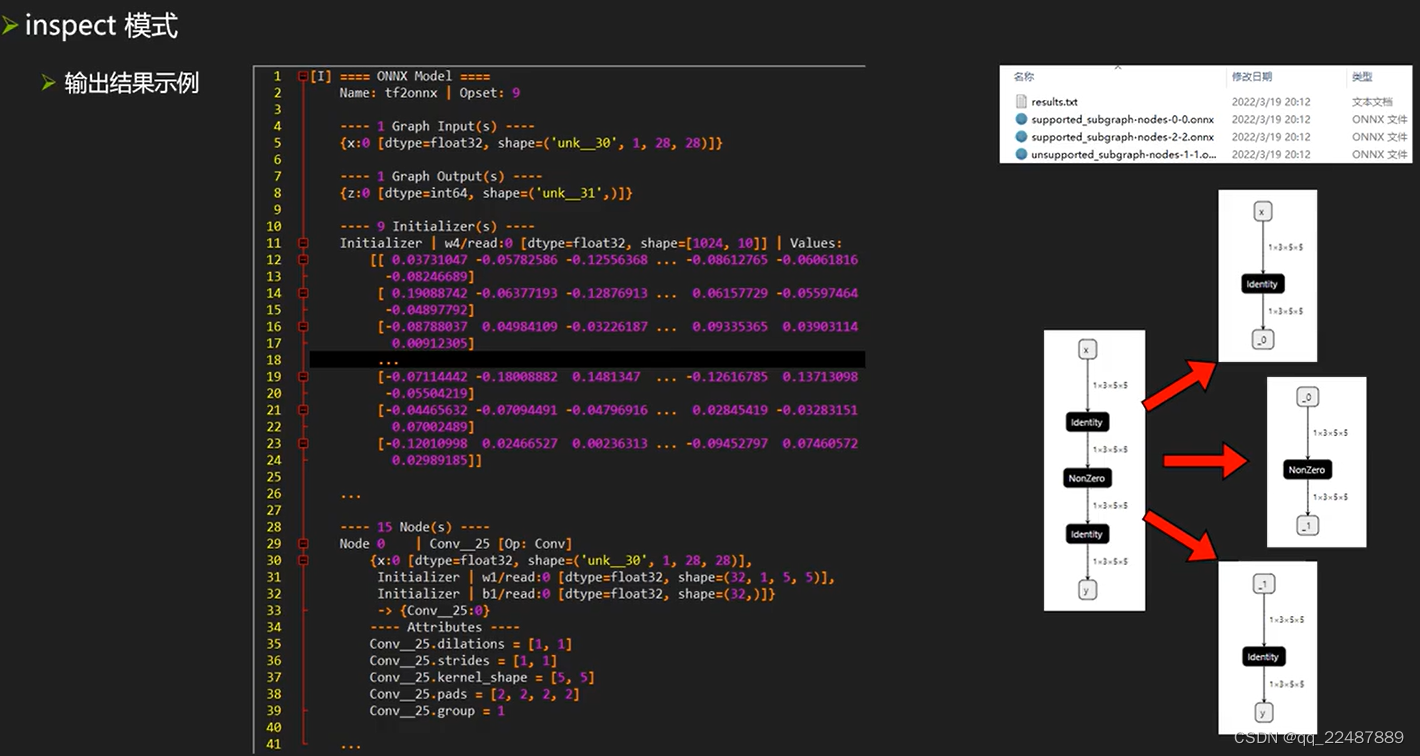Click the 文本文档 type cell for results.txt

click(x=1372, y=102)
